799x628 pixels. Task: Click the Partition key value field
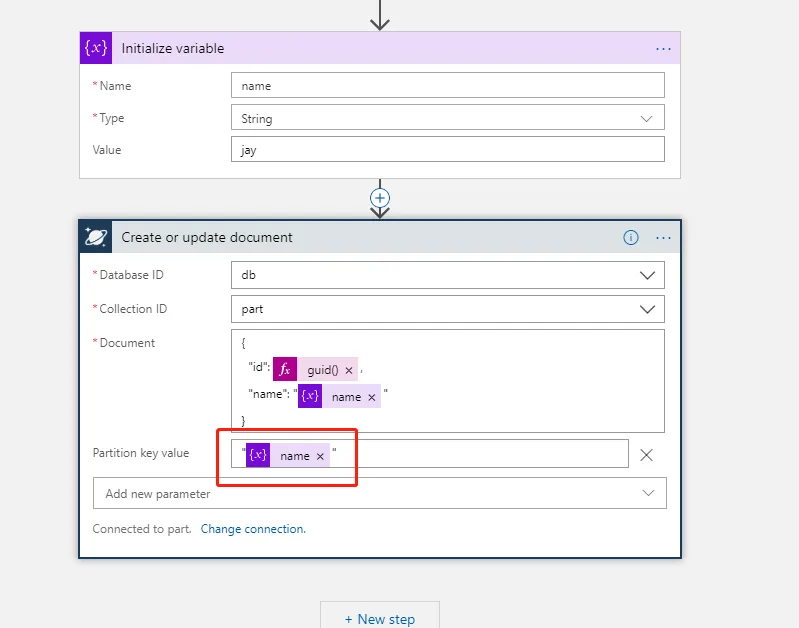pos(430,454)
